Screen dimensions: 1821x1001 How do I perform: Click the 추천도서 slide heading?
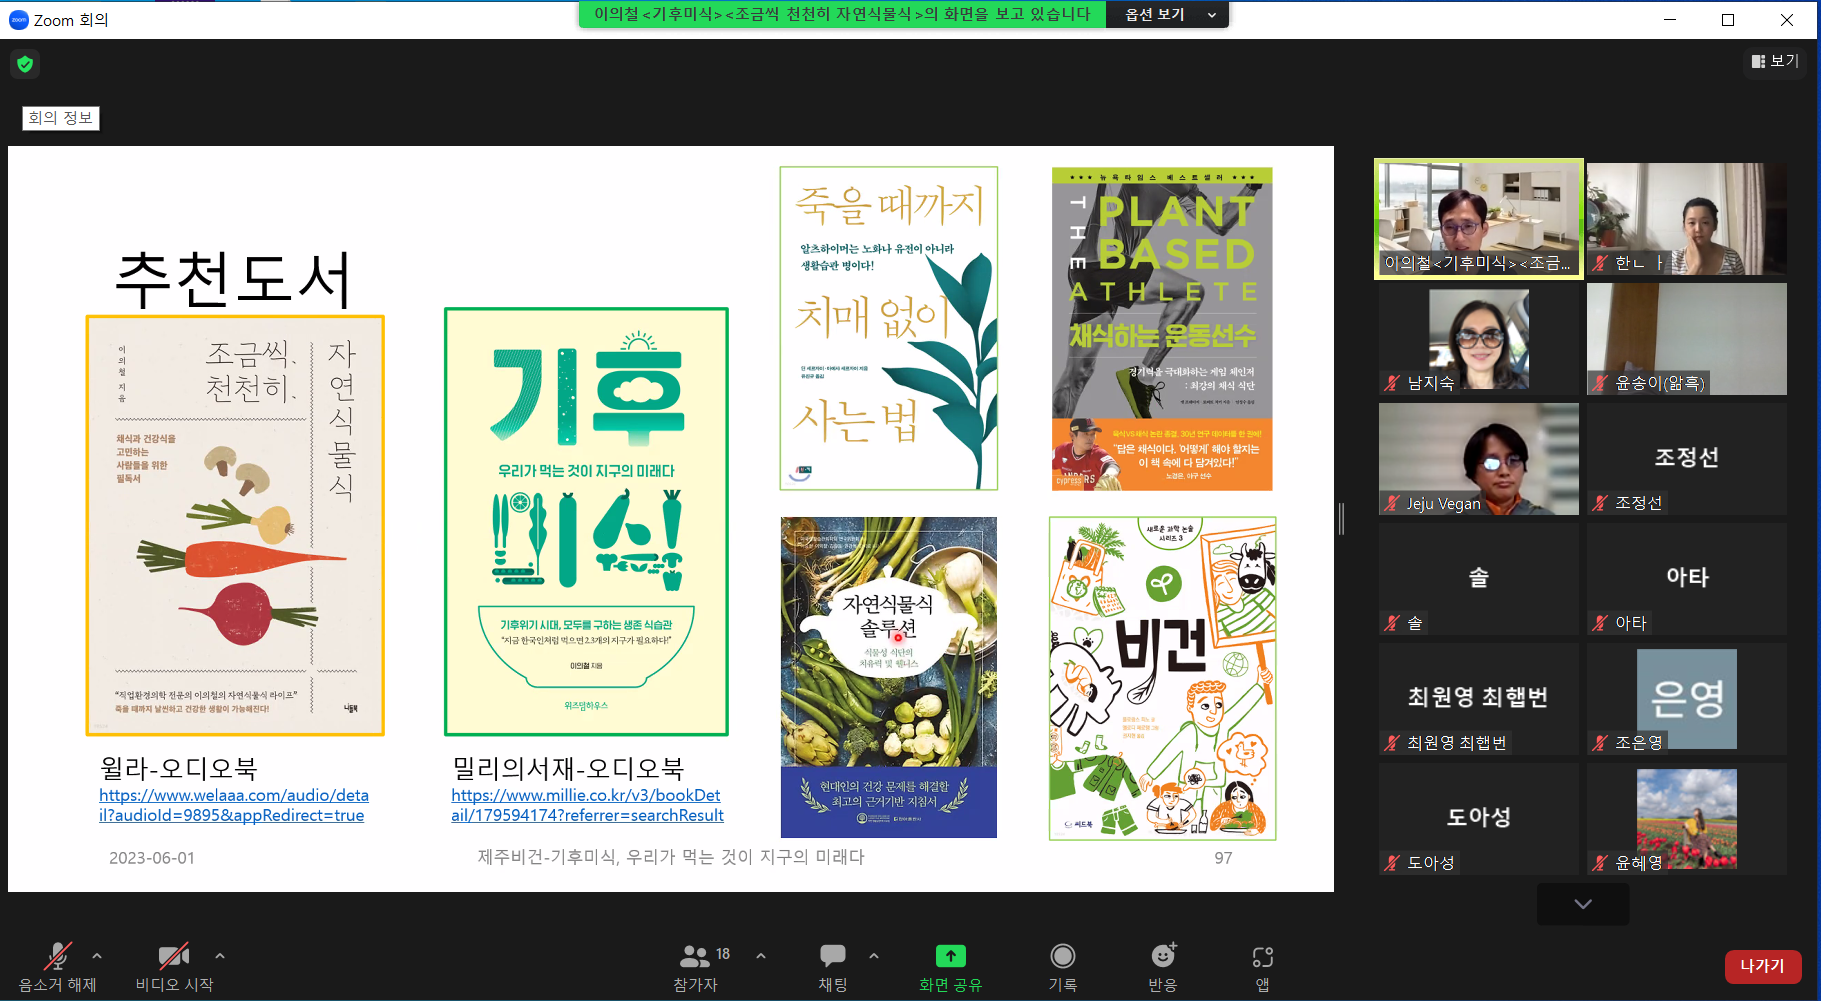click(x=233, y=280)
